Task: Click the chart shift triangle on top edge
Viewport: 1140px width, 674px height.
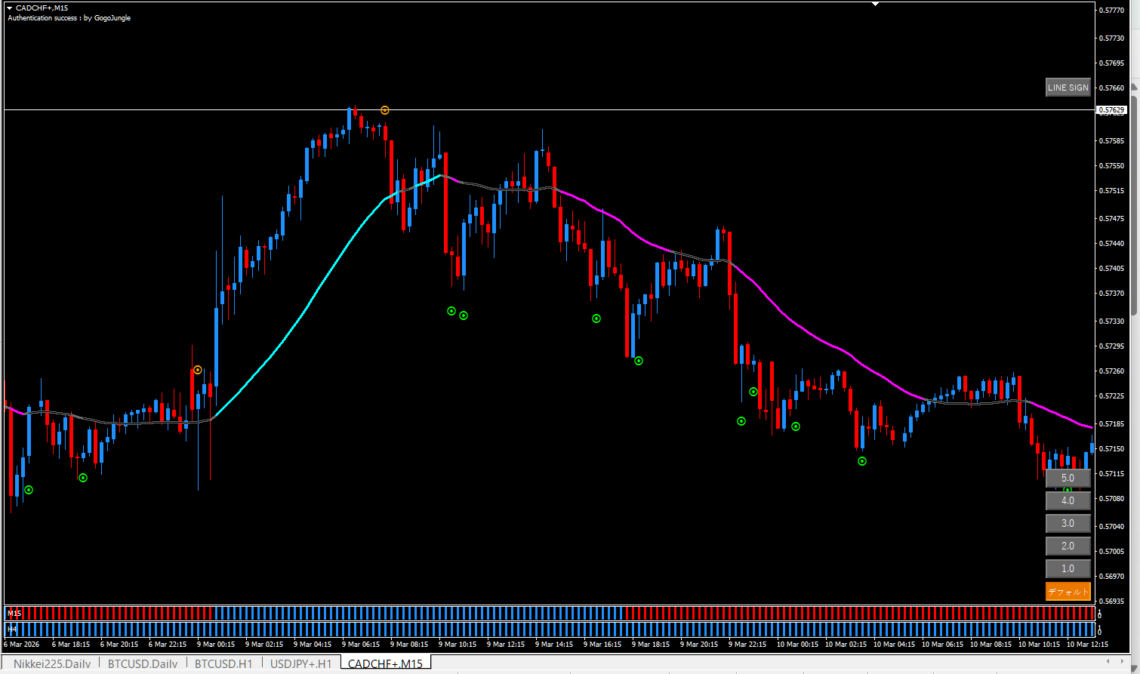Action: 876,4
